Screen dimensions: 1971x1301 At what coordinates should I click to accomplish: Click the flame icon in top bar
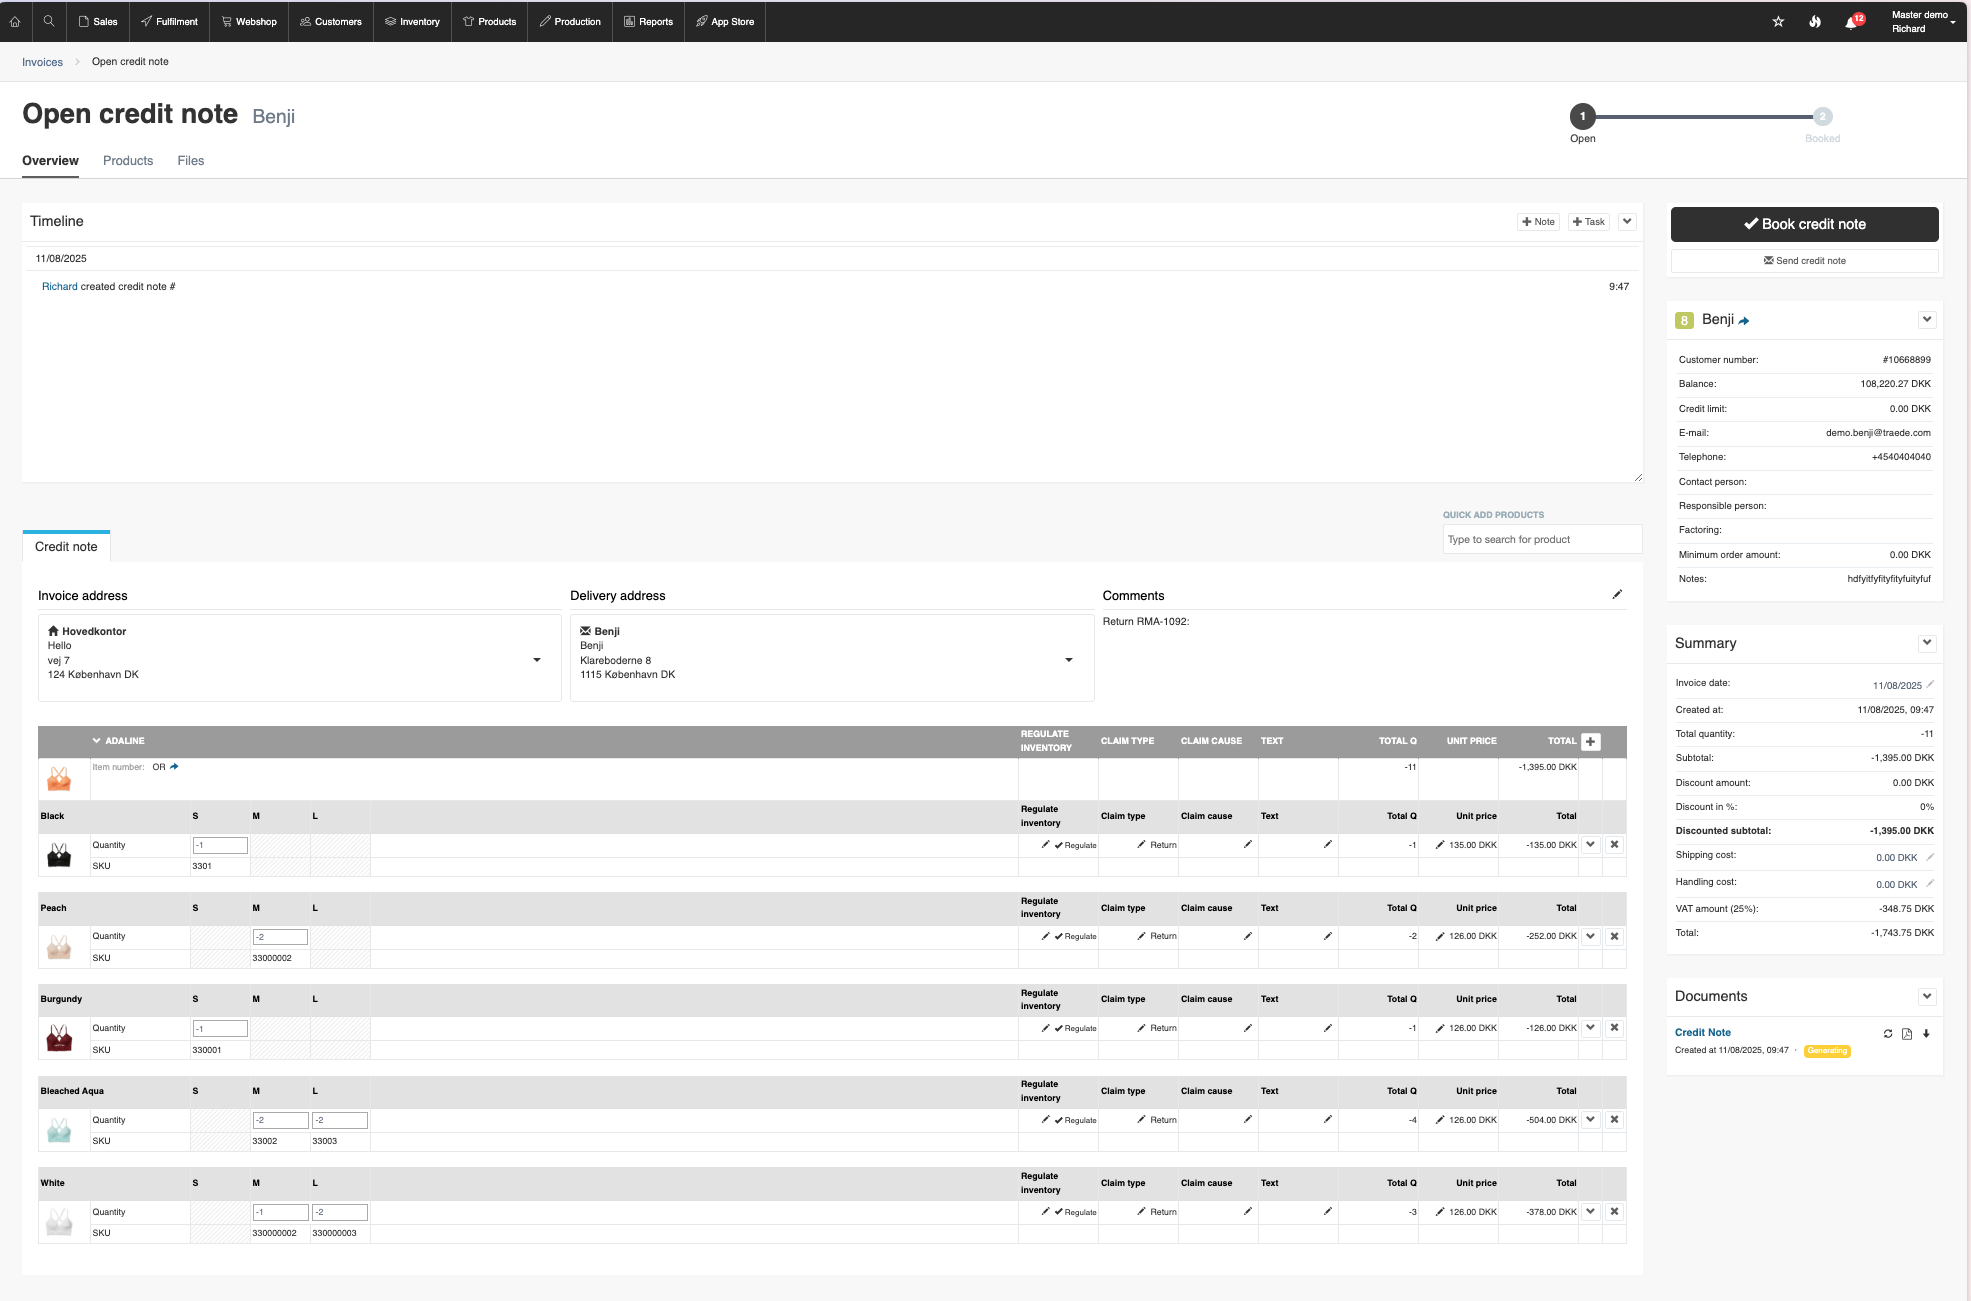click(x=1814, y=21)
